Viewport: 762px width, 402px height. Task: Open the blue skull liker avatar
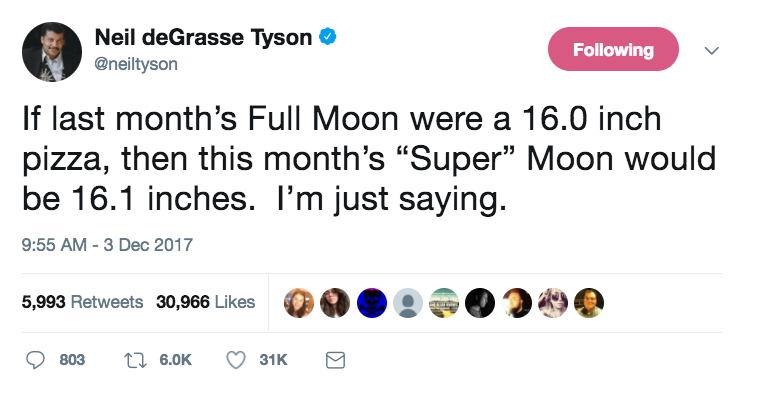tap(371, 301)
